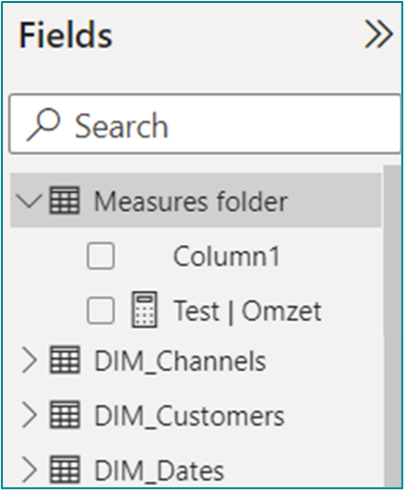Viewport: 404px width, 490px height.
Task: Click the fields list vertical scrollbar
Action: pyautogui.click(x=392, y=325)
